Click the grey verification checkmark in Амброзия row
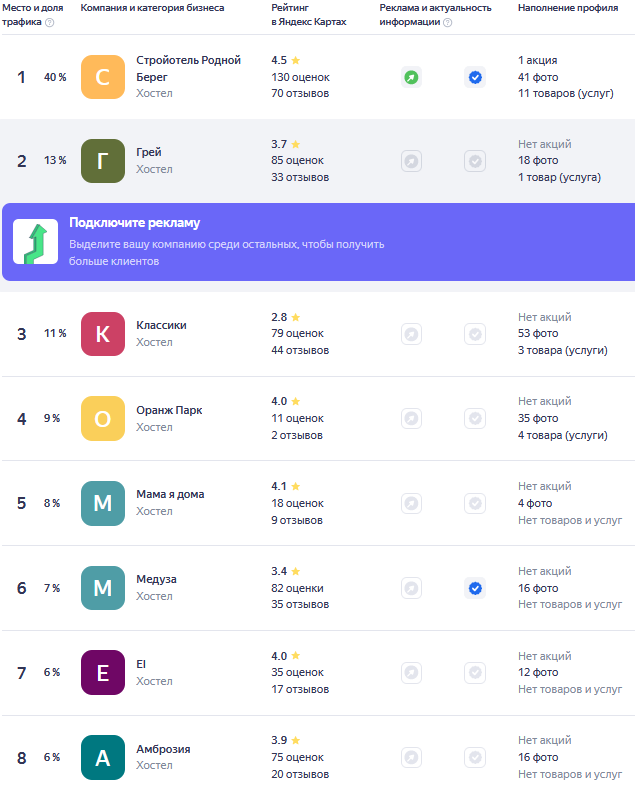This screenshot has height=795, width=635. [475, 757]
